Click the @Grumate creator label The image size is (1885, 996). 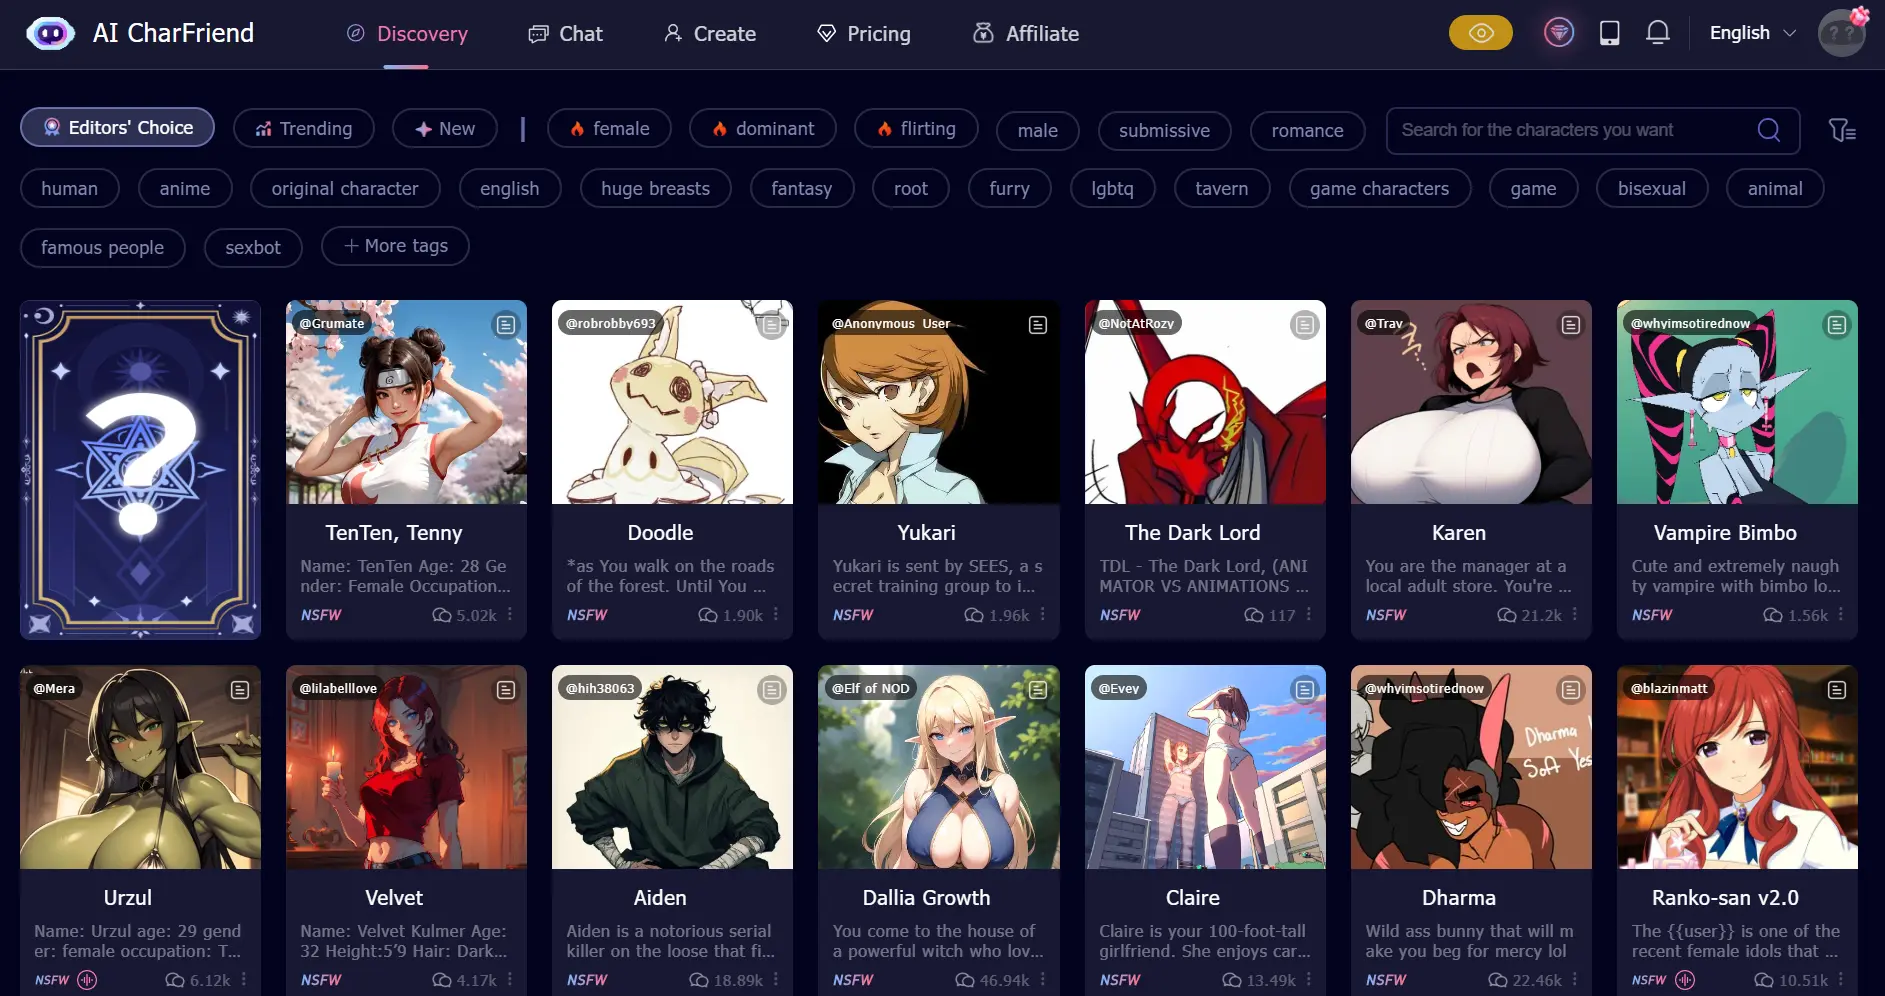(x=332, y=323)
